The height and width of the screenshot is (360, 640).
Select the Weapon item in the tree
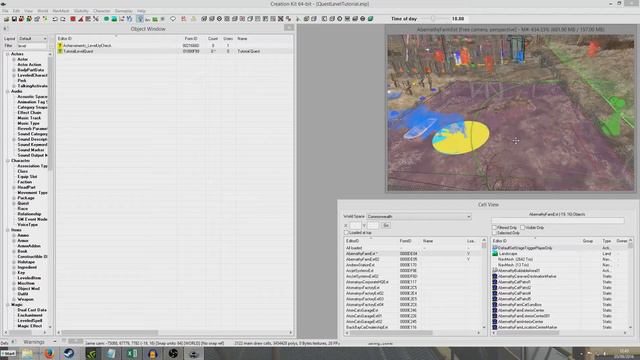pyautogui.click(x=25, y=299)
